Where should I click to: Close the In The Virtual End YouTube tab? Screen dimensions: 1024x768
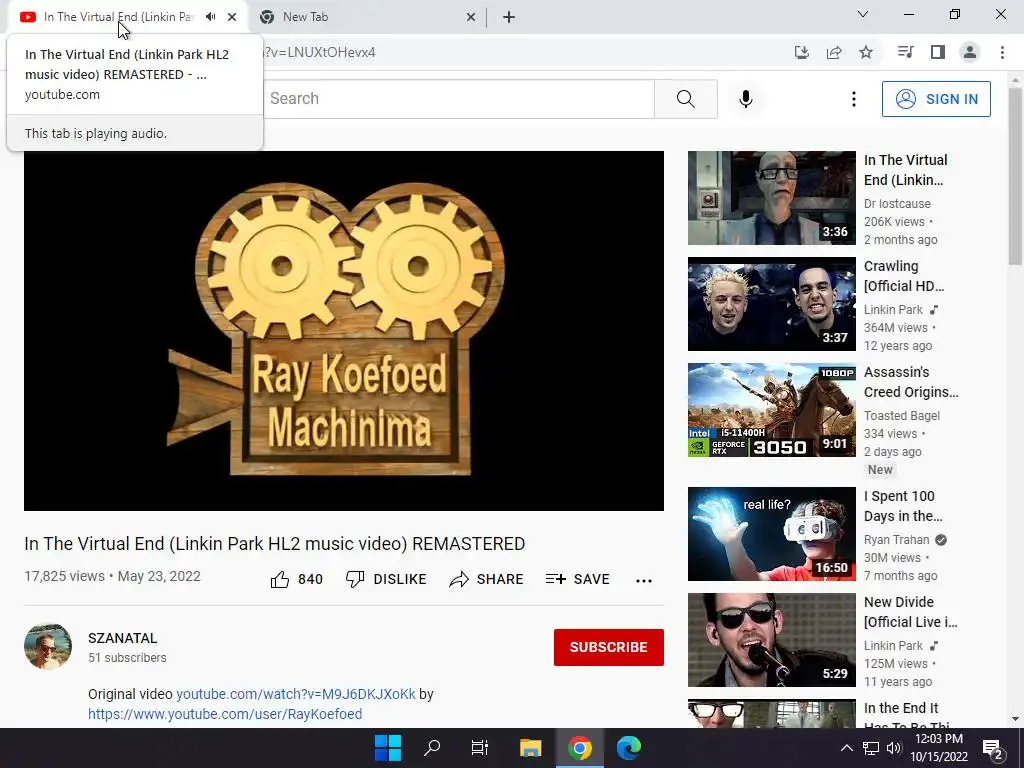click(232, 17)
